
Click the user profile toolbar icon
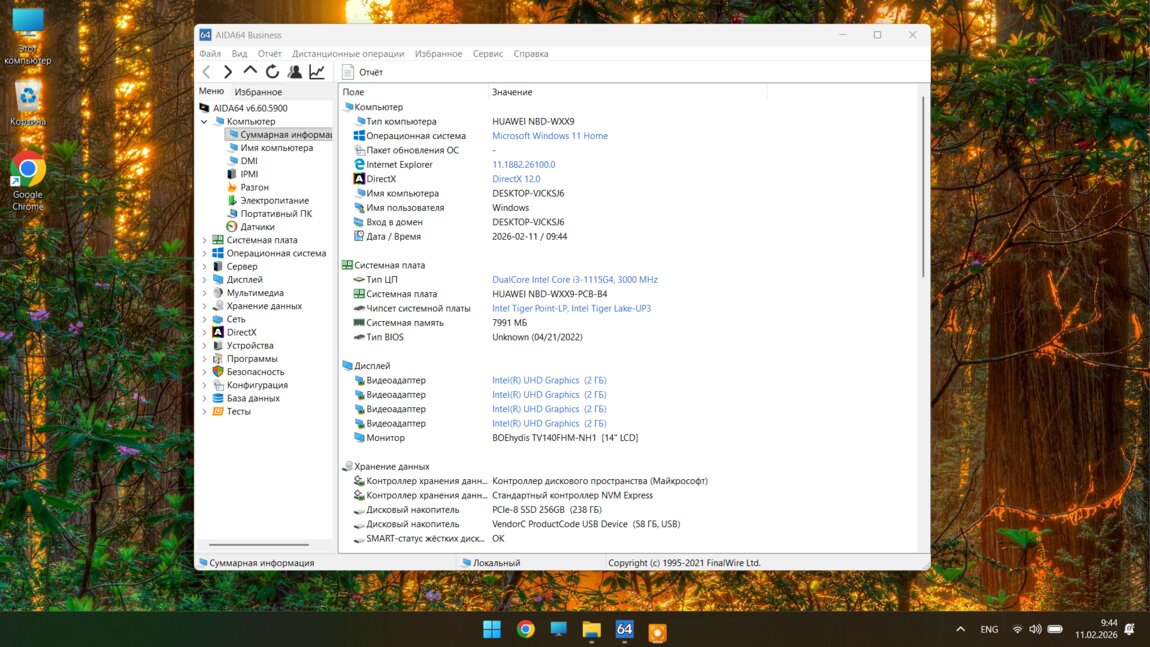[294, 72]
